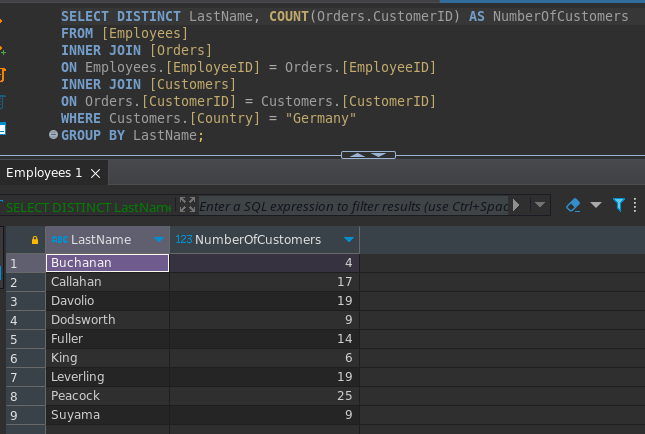Select row header number 8
Screen dimensions: 645x434
pyautogui.click(x=26, y=396)
